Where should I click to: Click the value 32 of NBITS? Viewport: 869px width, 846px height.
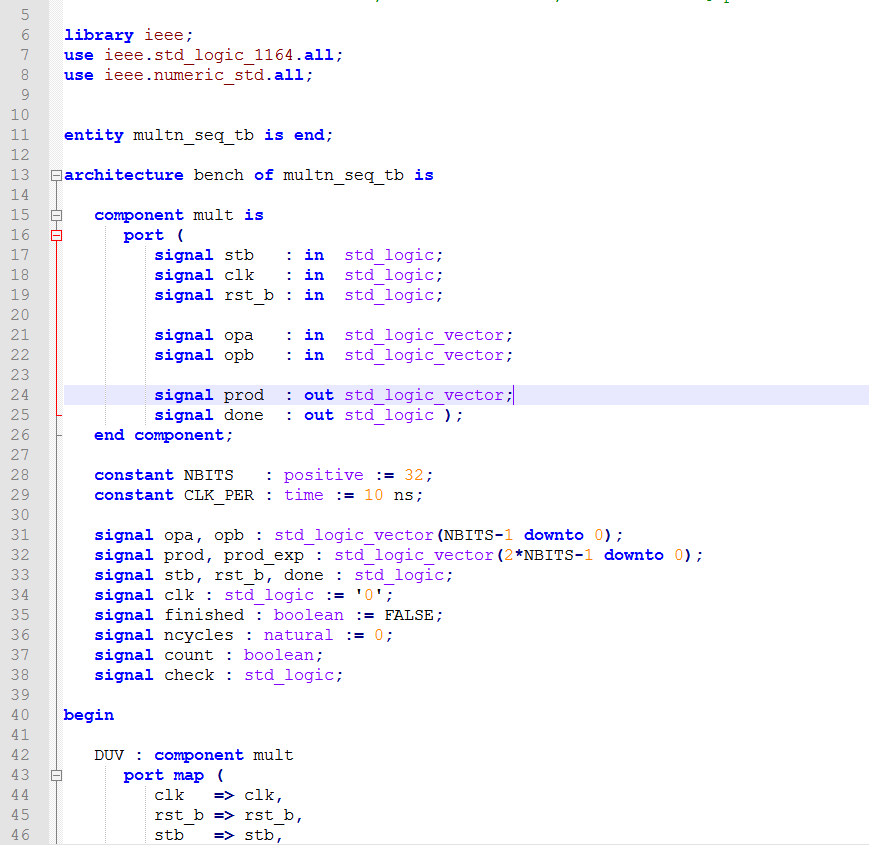414,475
